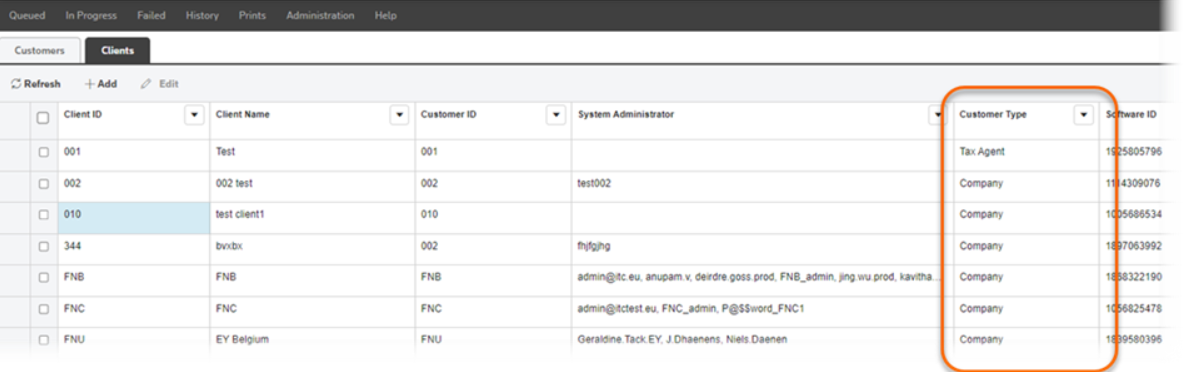1184x372 pixels.
Task: Open the Queued menu
Action: point(27,15)
